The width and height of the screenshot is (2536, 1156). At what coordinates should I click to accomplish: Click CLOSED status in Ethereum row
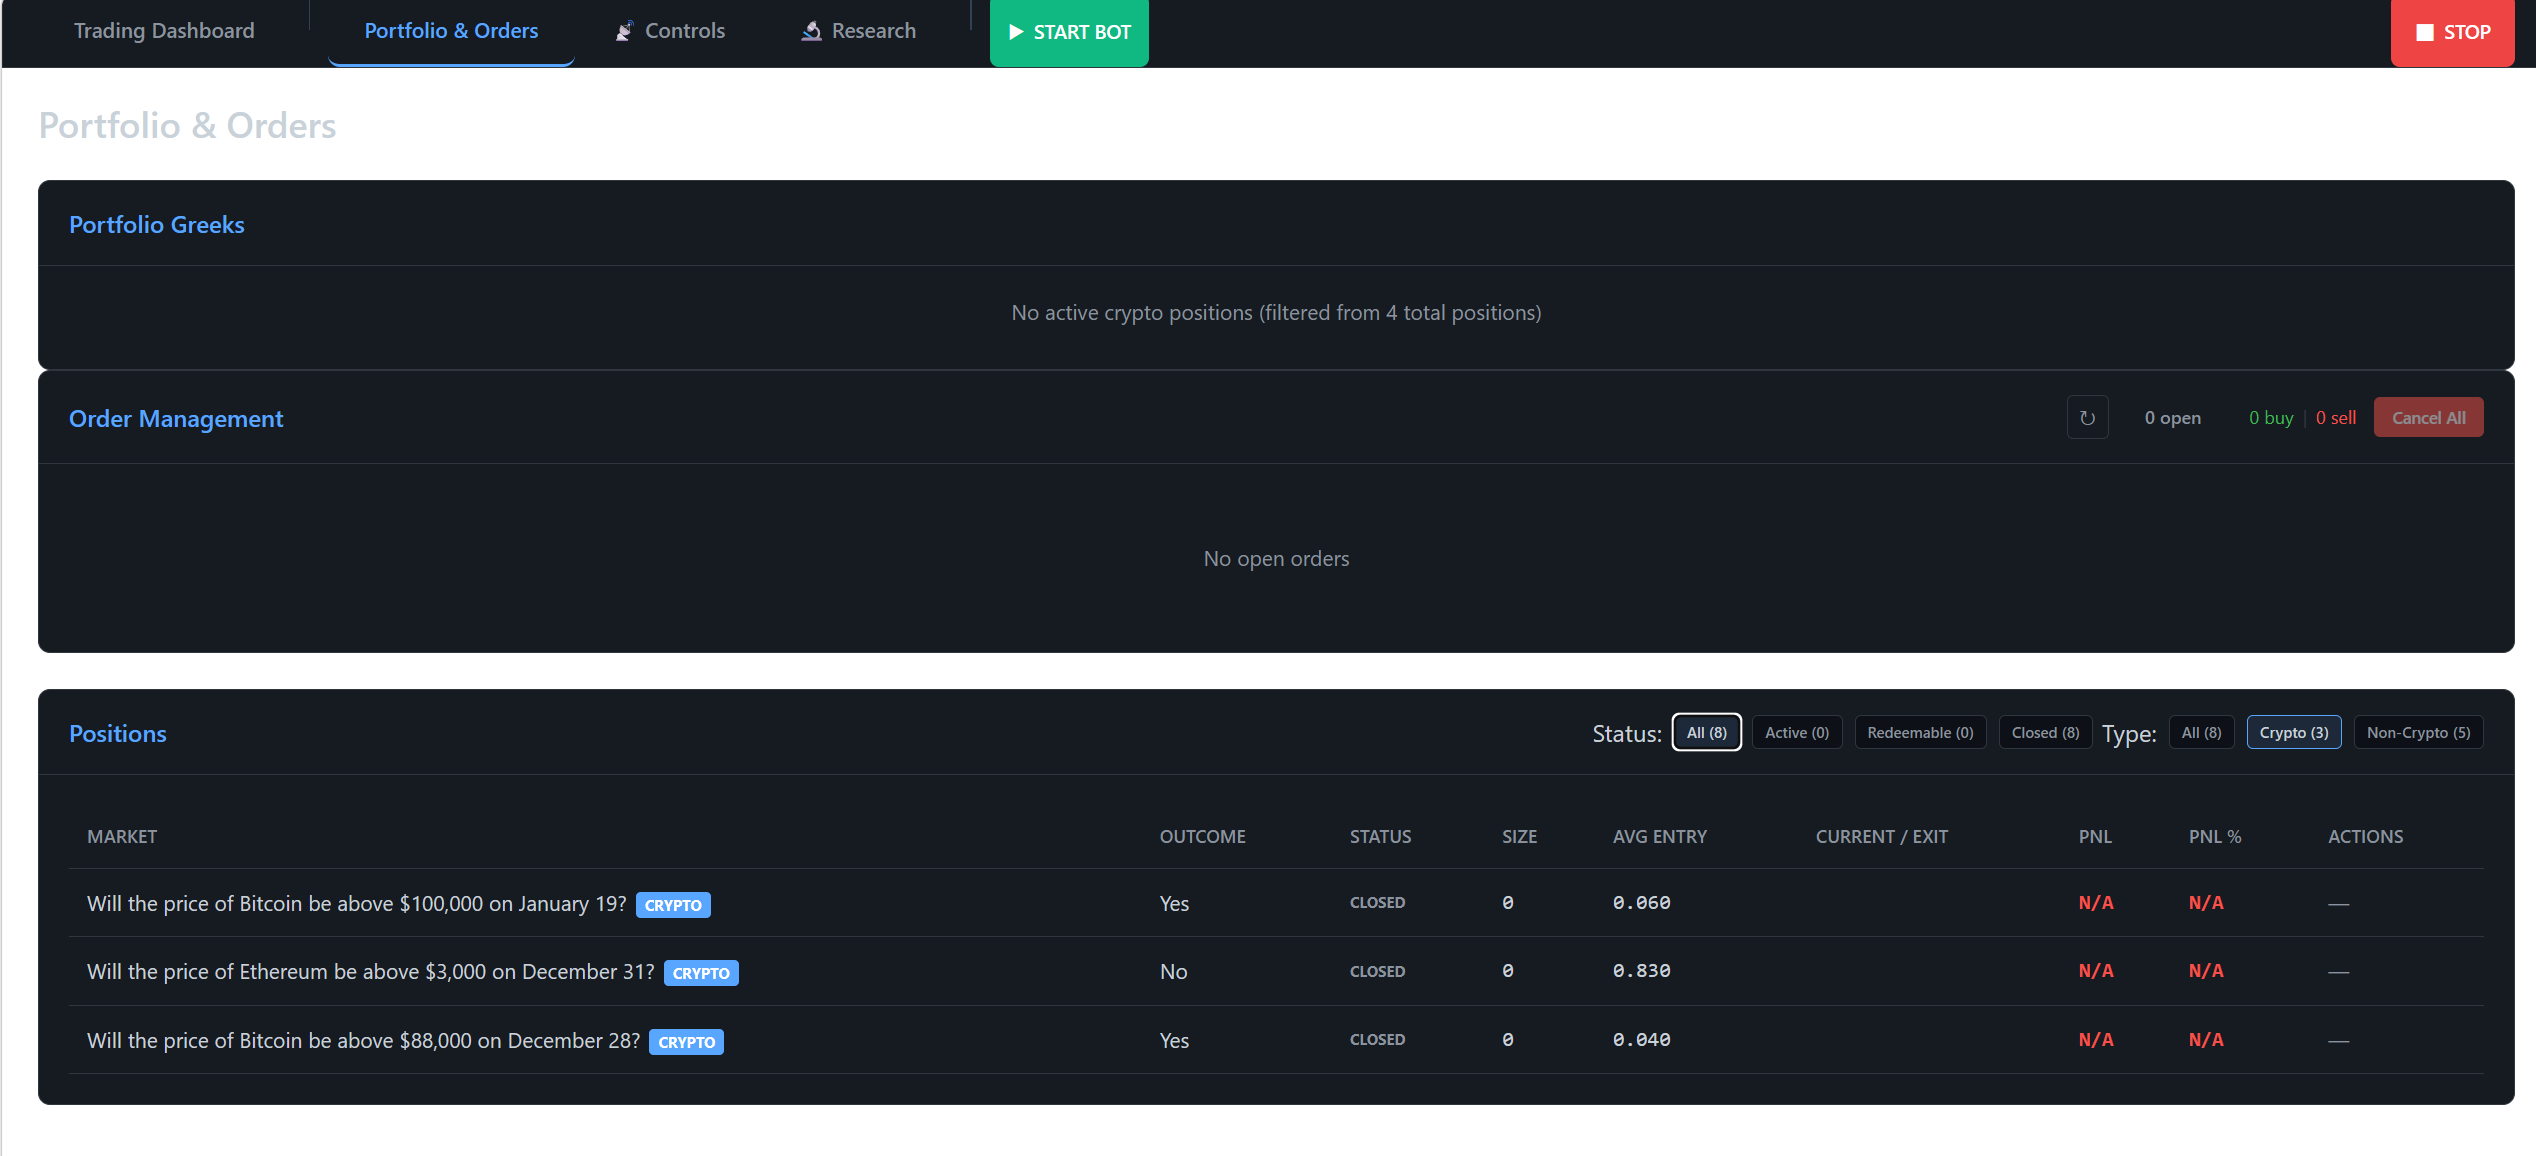pyautogui.click(x=1377, y=972)
